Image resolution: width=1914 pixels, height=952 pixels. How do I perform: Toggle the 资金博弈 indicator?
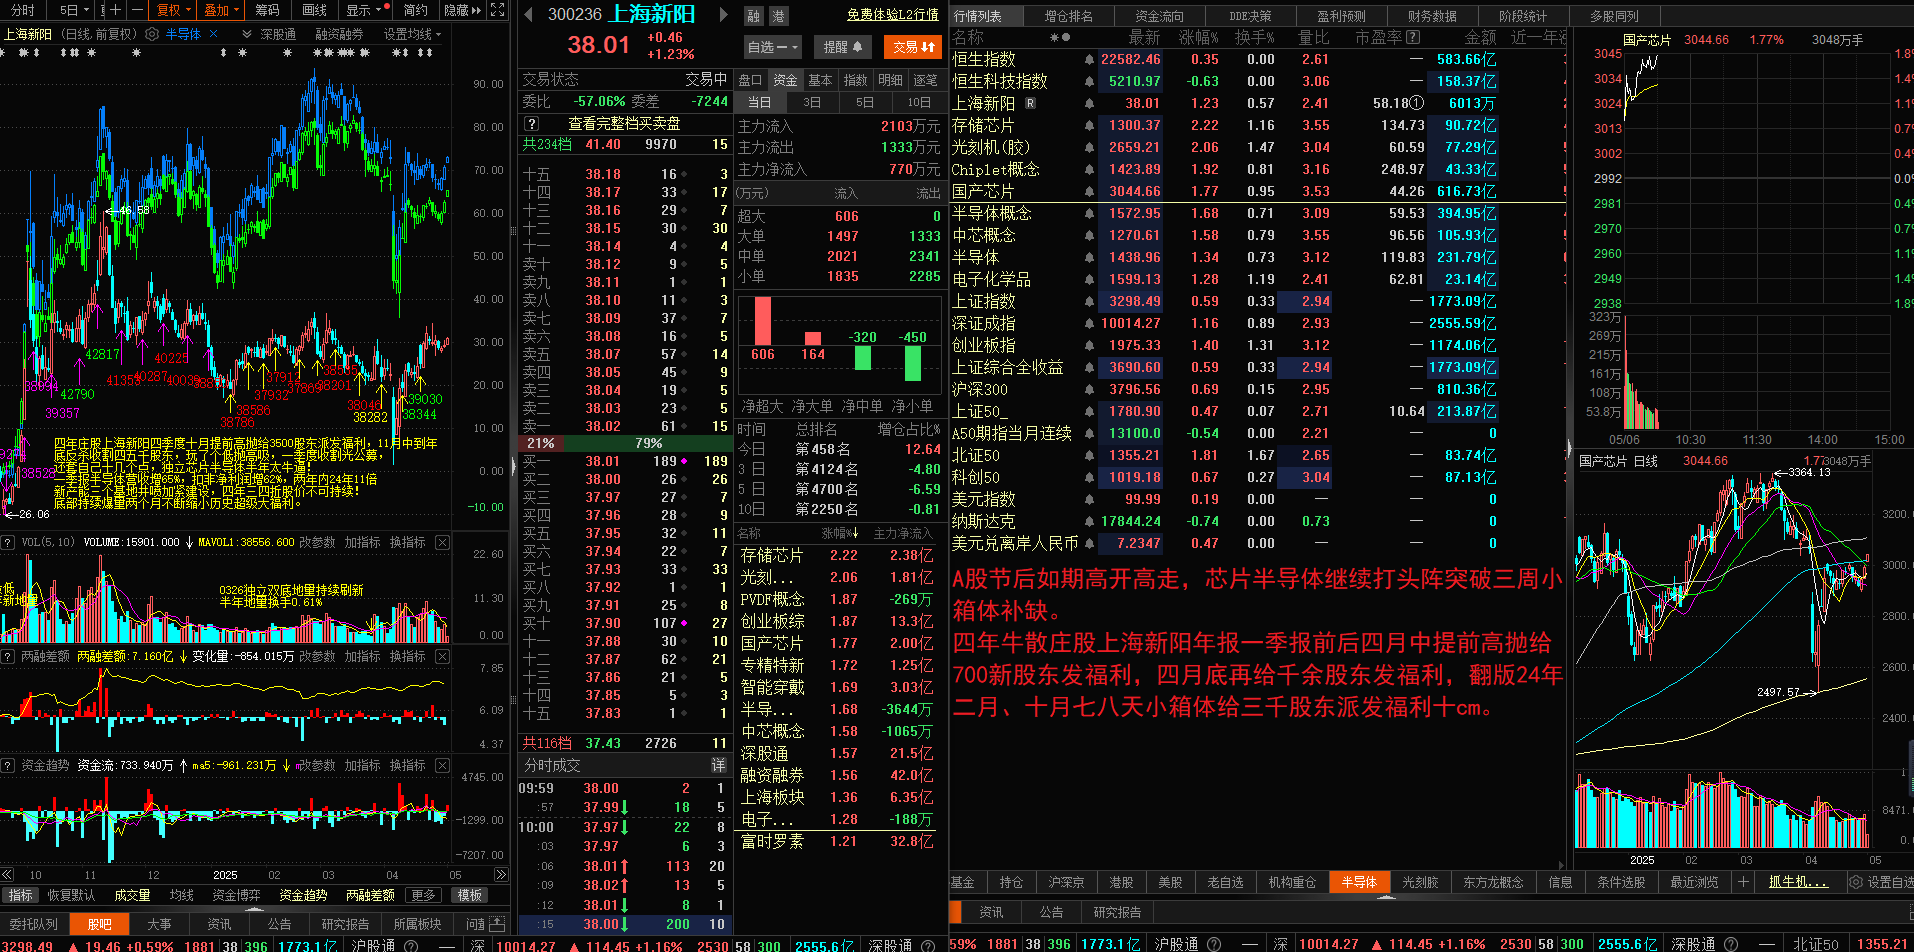pos(237,895)
